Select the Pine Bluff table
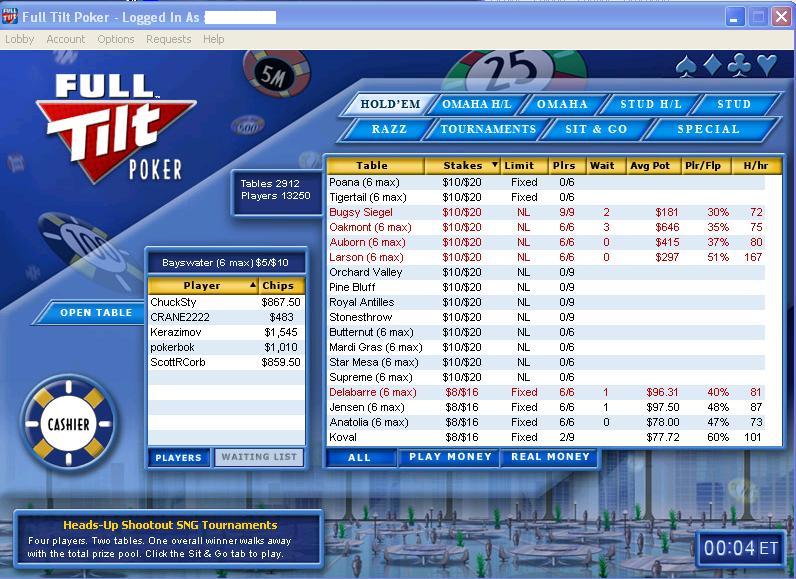Screen dimensions: 796x579 coord(546,287)
